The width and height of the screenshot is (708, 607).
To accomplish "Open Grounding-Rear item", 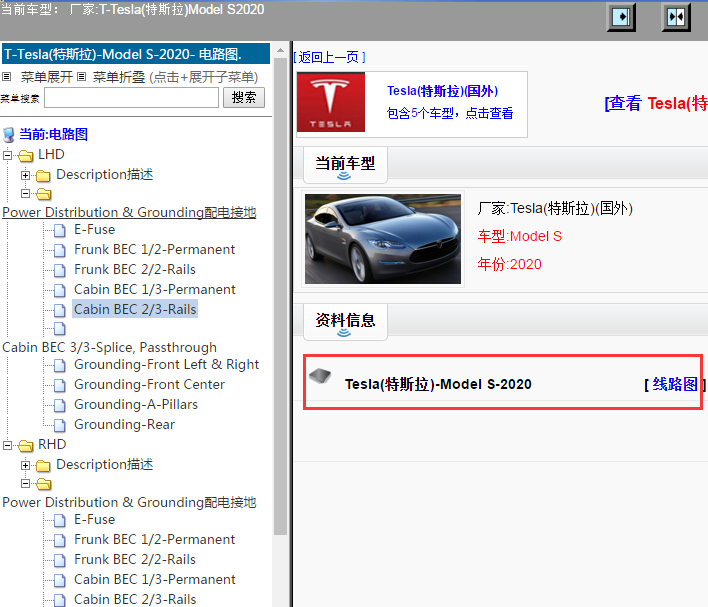I will coord(124,425).
